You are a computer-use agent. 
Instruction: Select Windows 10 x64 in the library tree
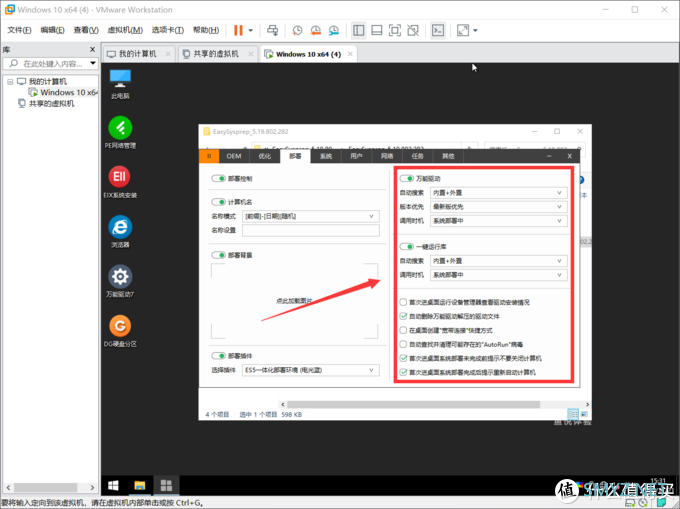(x=63, y=92)
